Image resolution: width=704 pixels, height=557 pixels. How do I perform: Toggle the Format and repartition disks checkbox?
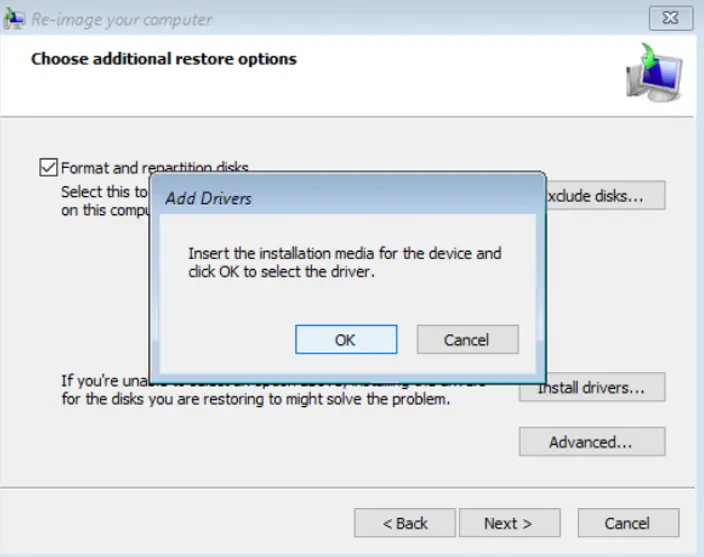[x=49, y=168]
